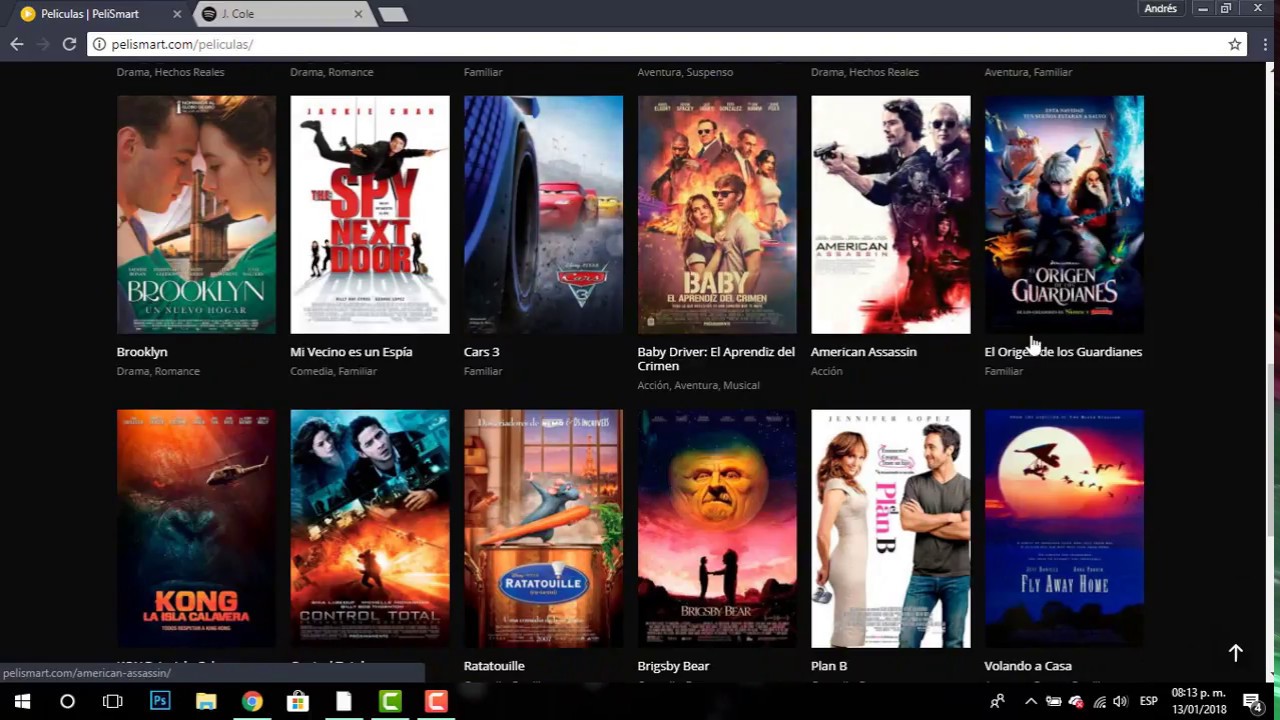Click genre text "Acción, Aventura, Musical"
The width and height of the screenshot is (1280, 720).
click(698, 385)
